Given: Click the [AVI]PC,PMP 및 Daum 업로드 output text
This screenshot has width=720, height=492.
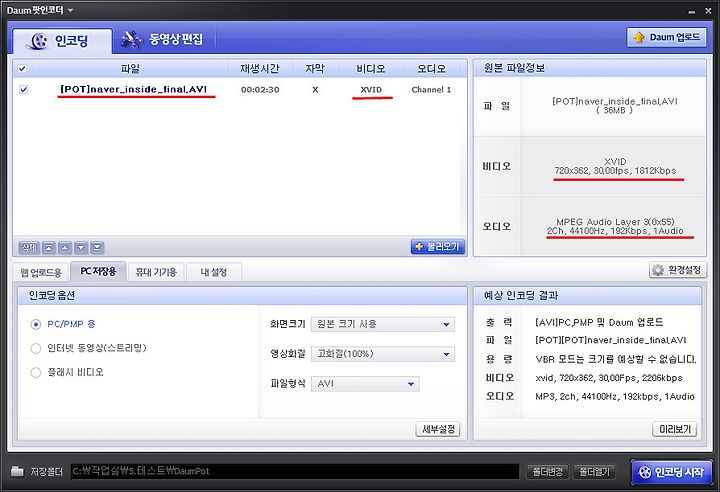Looking at the screenshot, I should [599, 322].
